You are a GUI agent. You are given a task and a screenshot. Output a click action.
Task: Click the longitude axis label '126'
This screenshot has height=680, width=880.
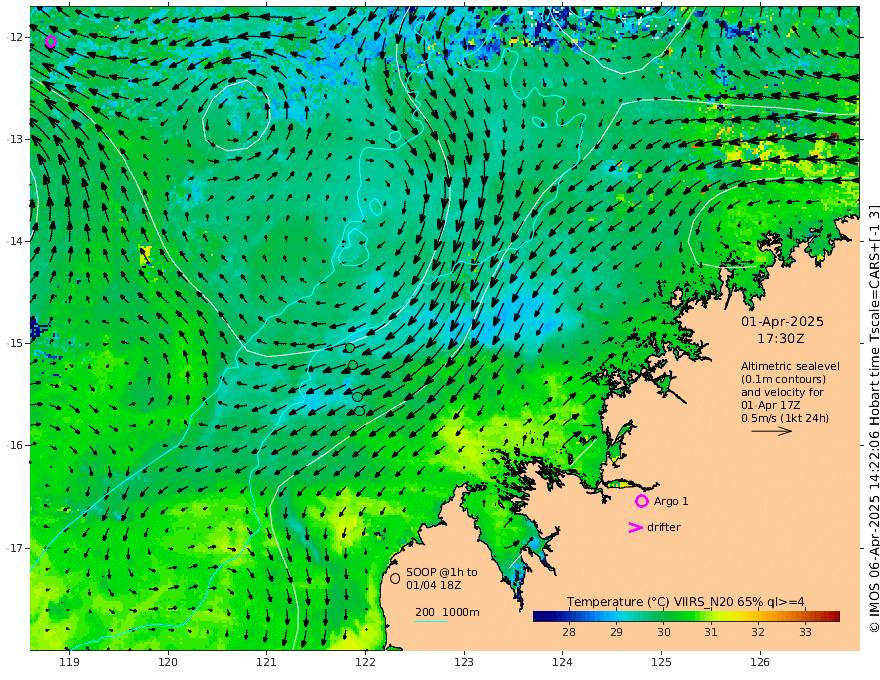(760, 662)
